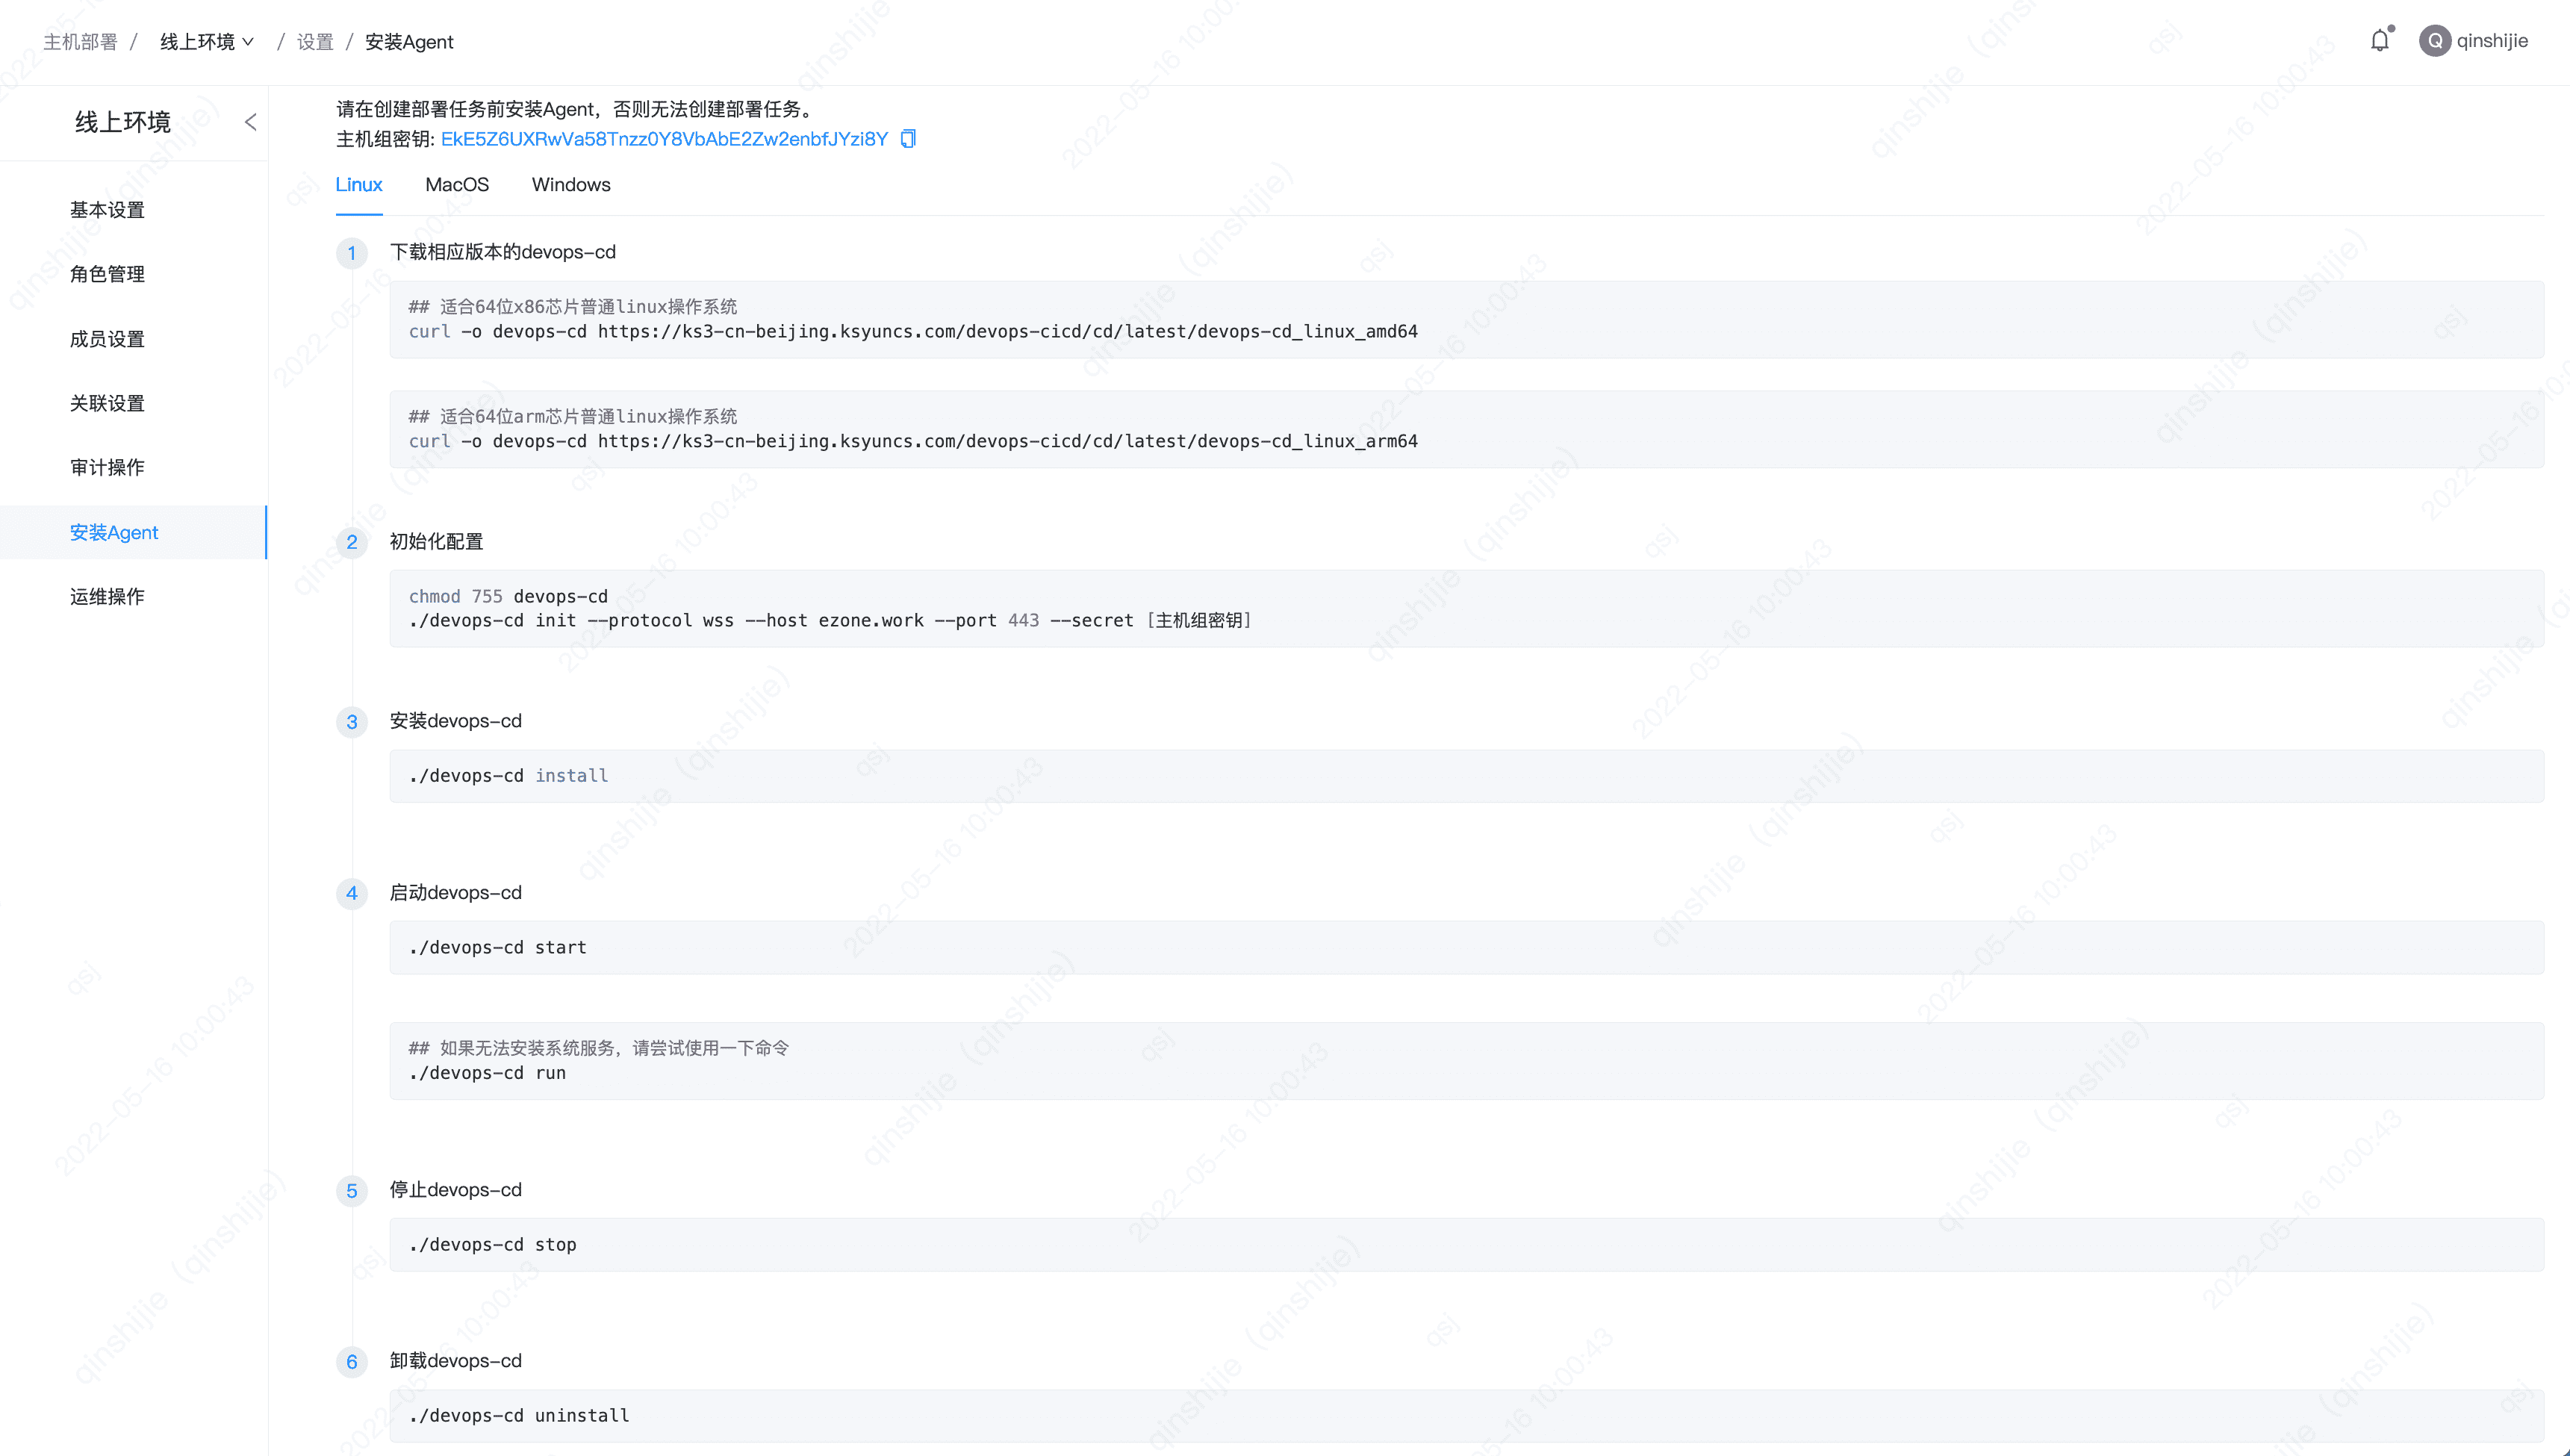Expand the 线上环境 breadcrumb dropdown
This screenshot has width=2570, height=1456.
click(x=207, y=42)
